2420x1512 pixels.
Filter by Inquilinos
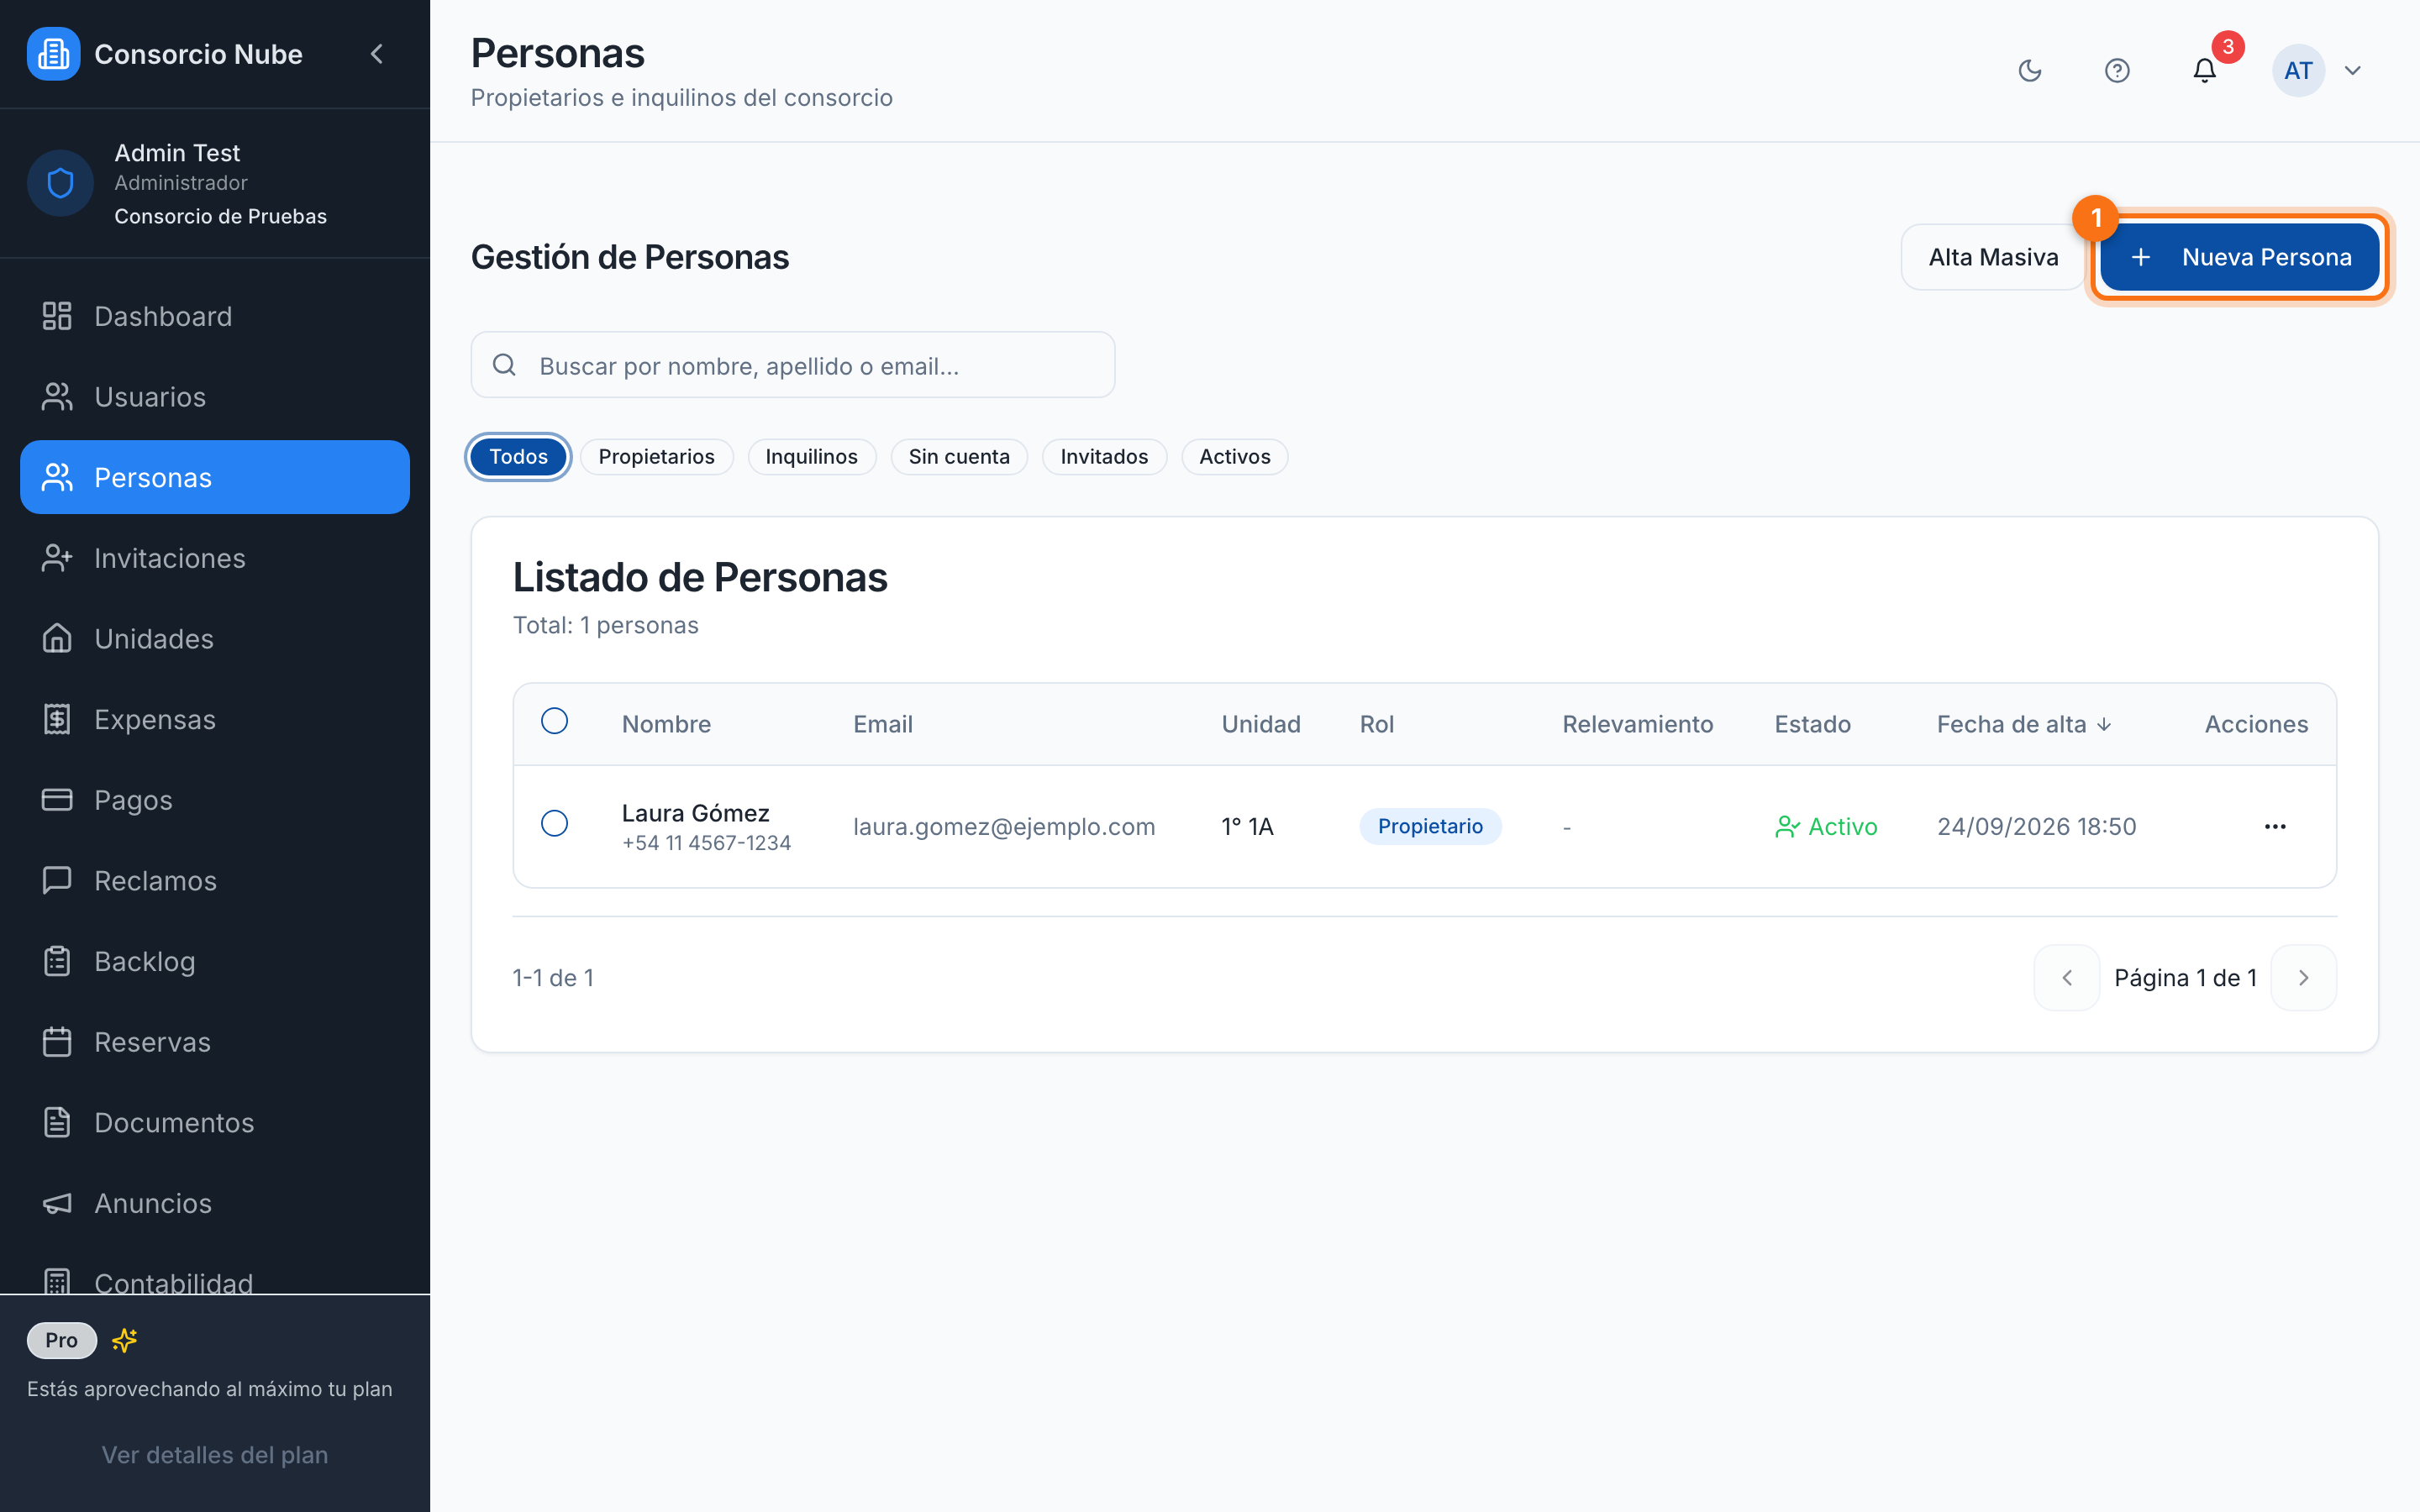(811, 457)
